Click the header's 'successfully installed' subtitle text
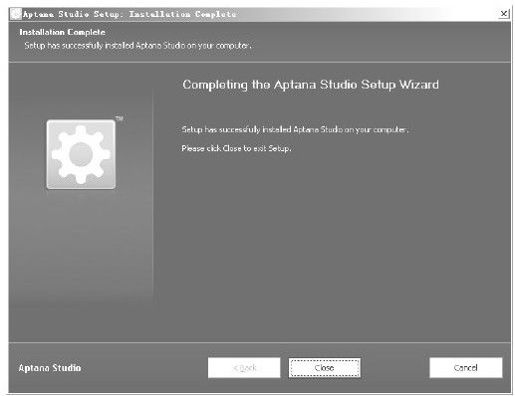 pos(138,46)
